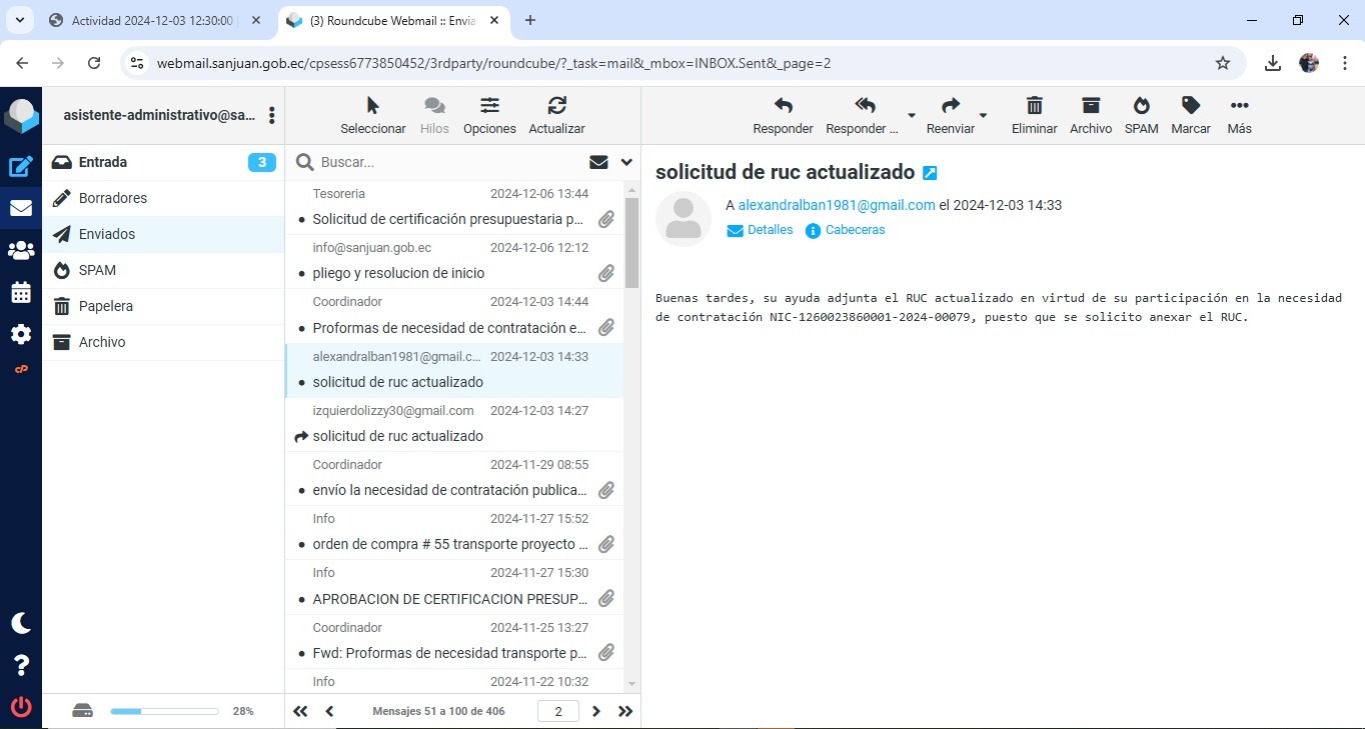Click the Responder reply icon

tap(782, 106)
